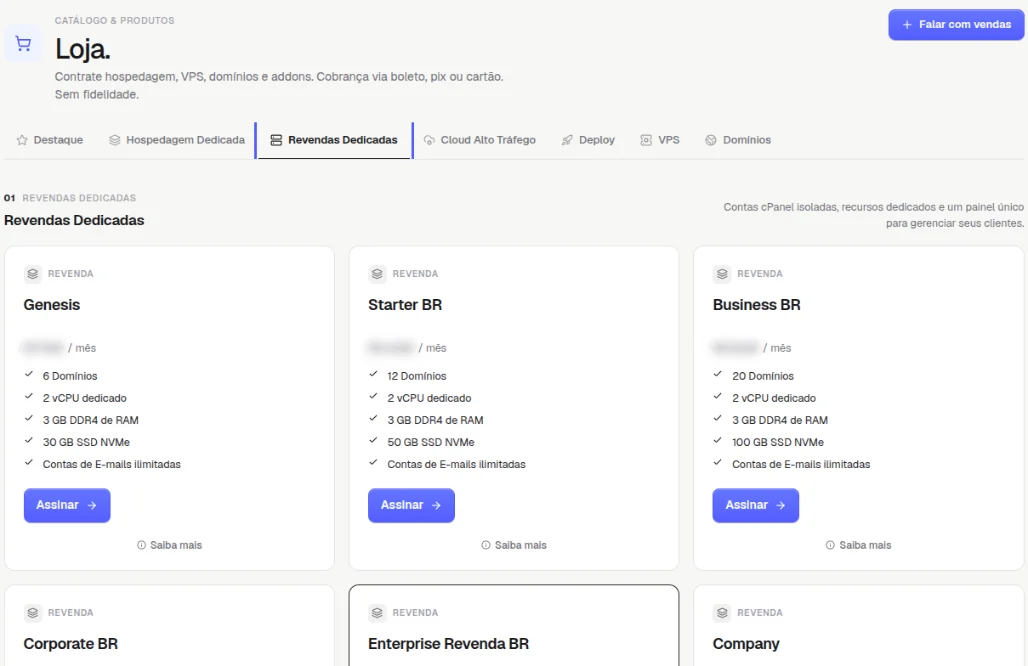Click the Revenda stack icon on Corporate BR card
The image size is (1028, 666).
coord(33,613)
